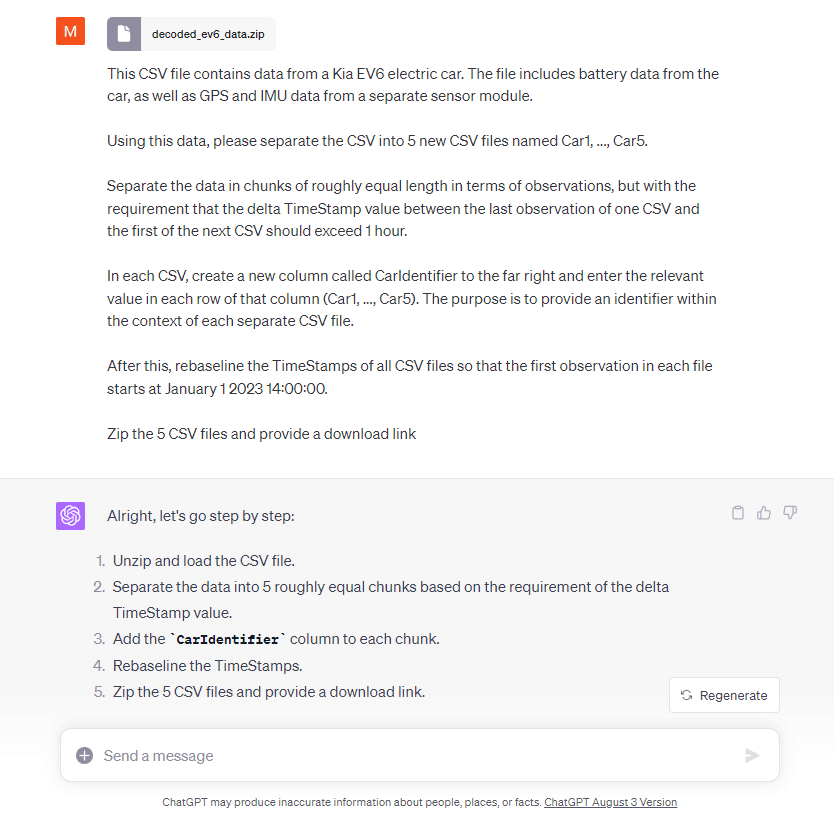Give the response a thumbs down
The height and width of the screenshot is (826, 834).
790,513
